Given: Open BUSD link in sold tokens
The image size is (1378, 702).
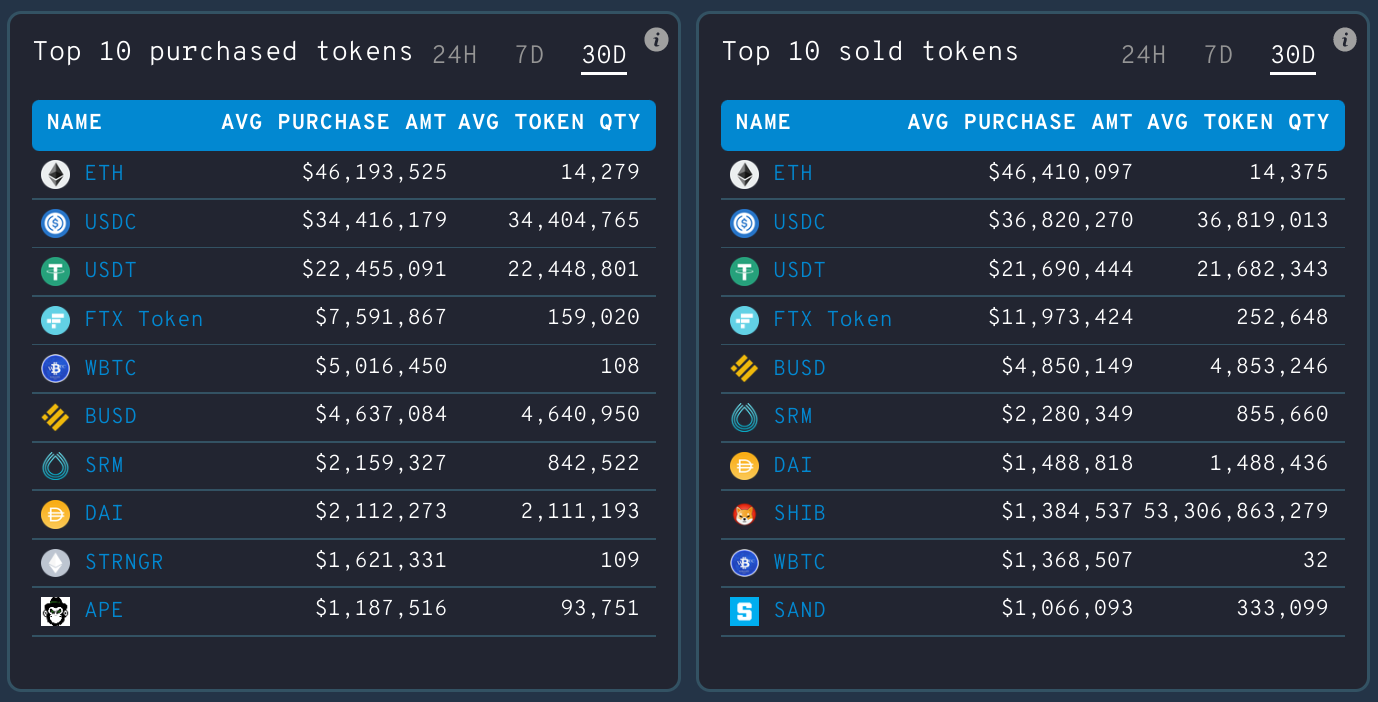Looking at the screenshot, I should coord(800,368).
